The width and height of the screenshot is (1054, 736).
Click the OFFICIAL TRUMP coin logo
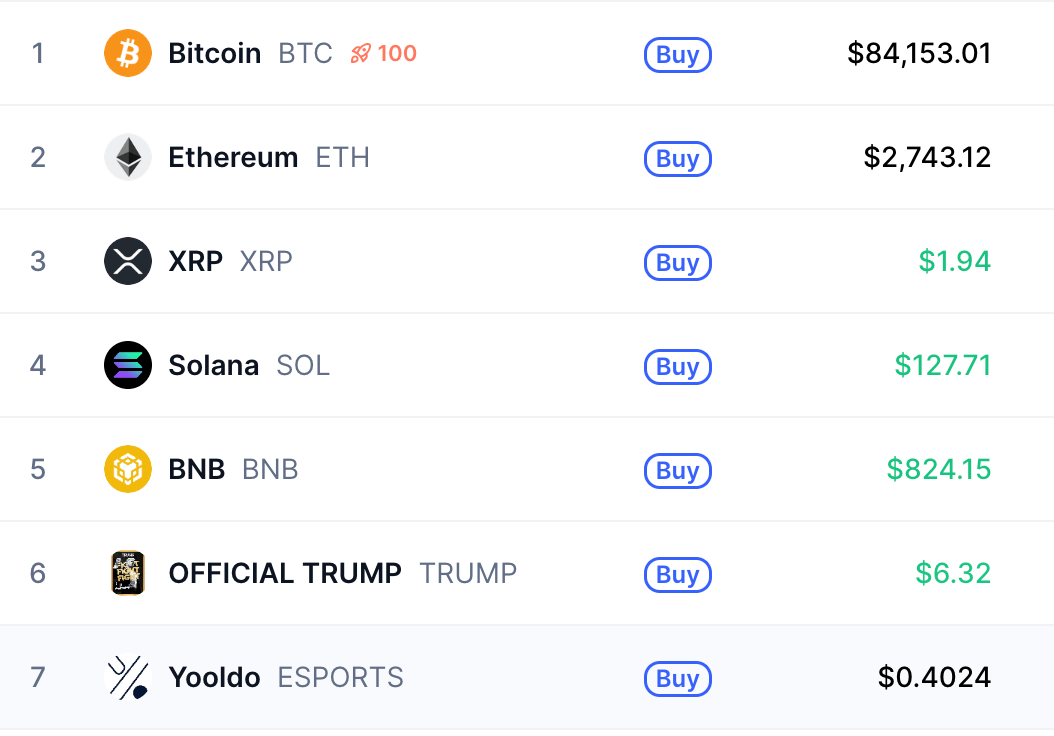click(x=128, y=573)
